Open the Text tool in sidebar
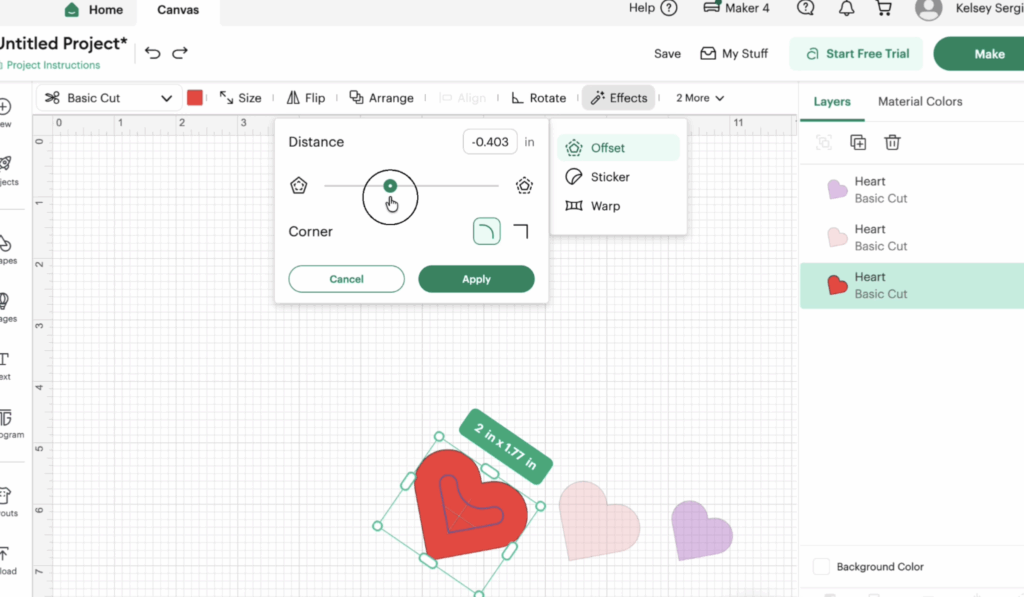 [x=5, y=366]
